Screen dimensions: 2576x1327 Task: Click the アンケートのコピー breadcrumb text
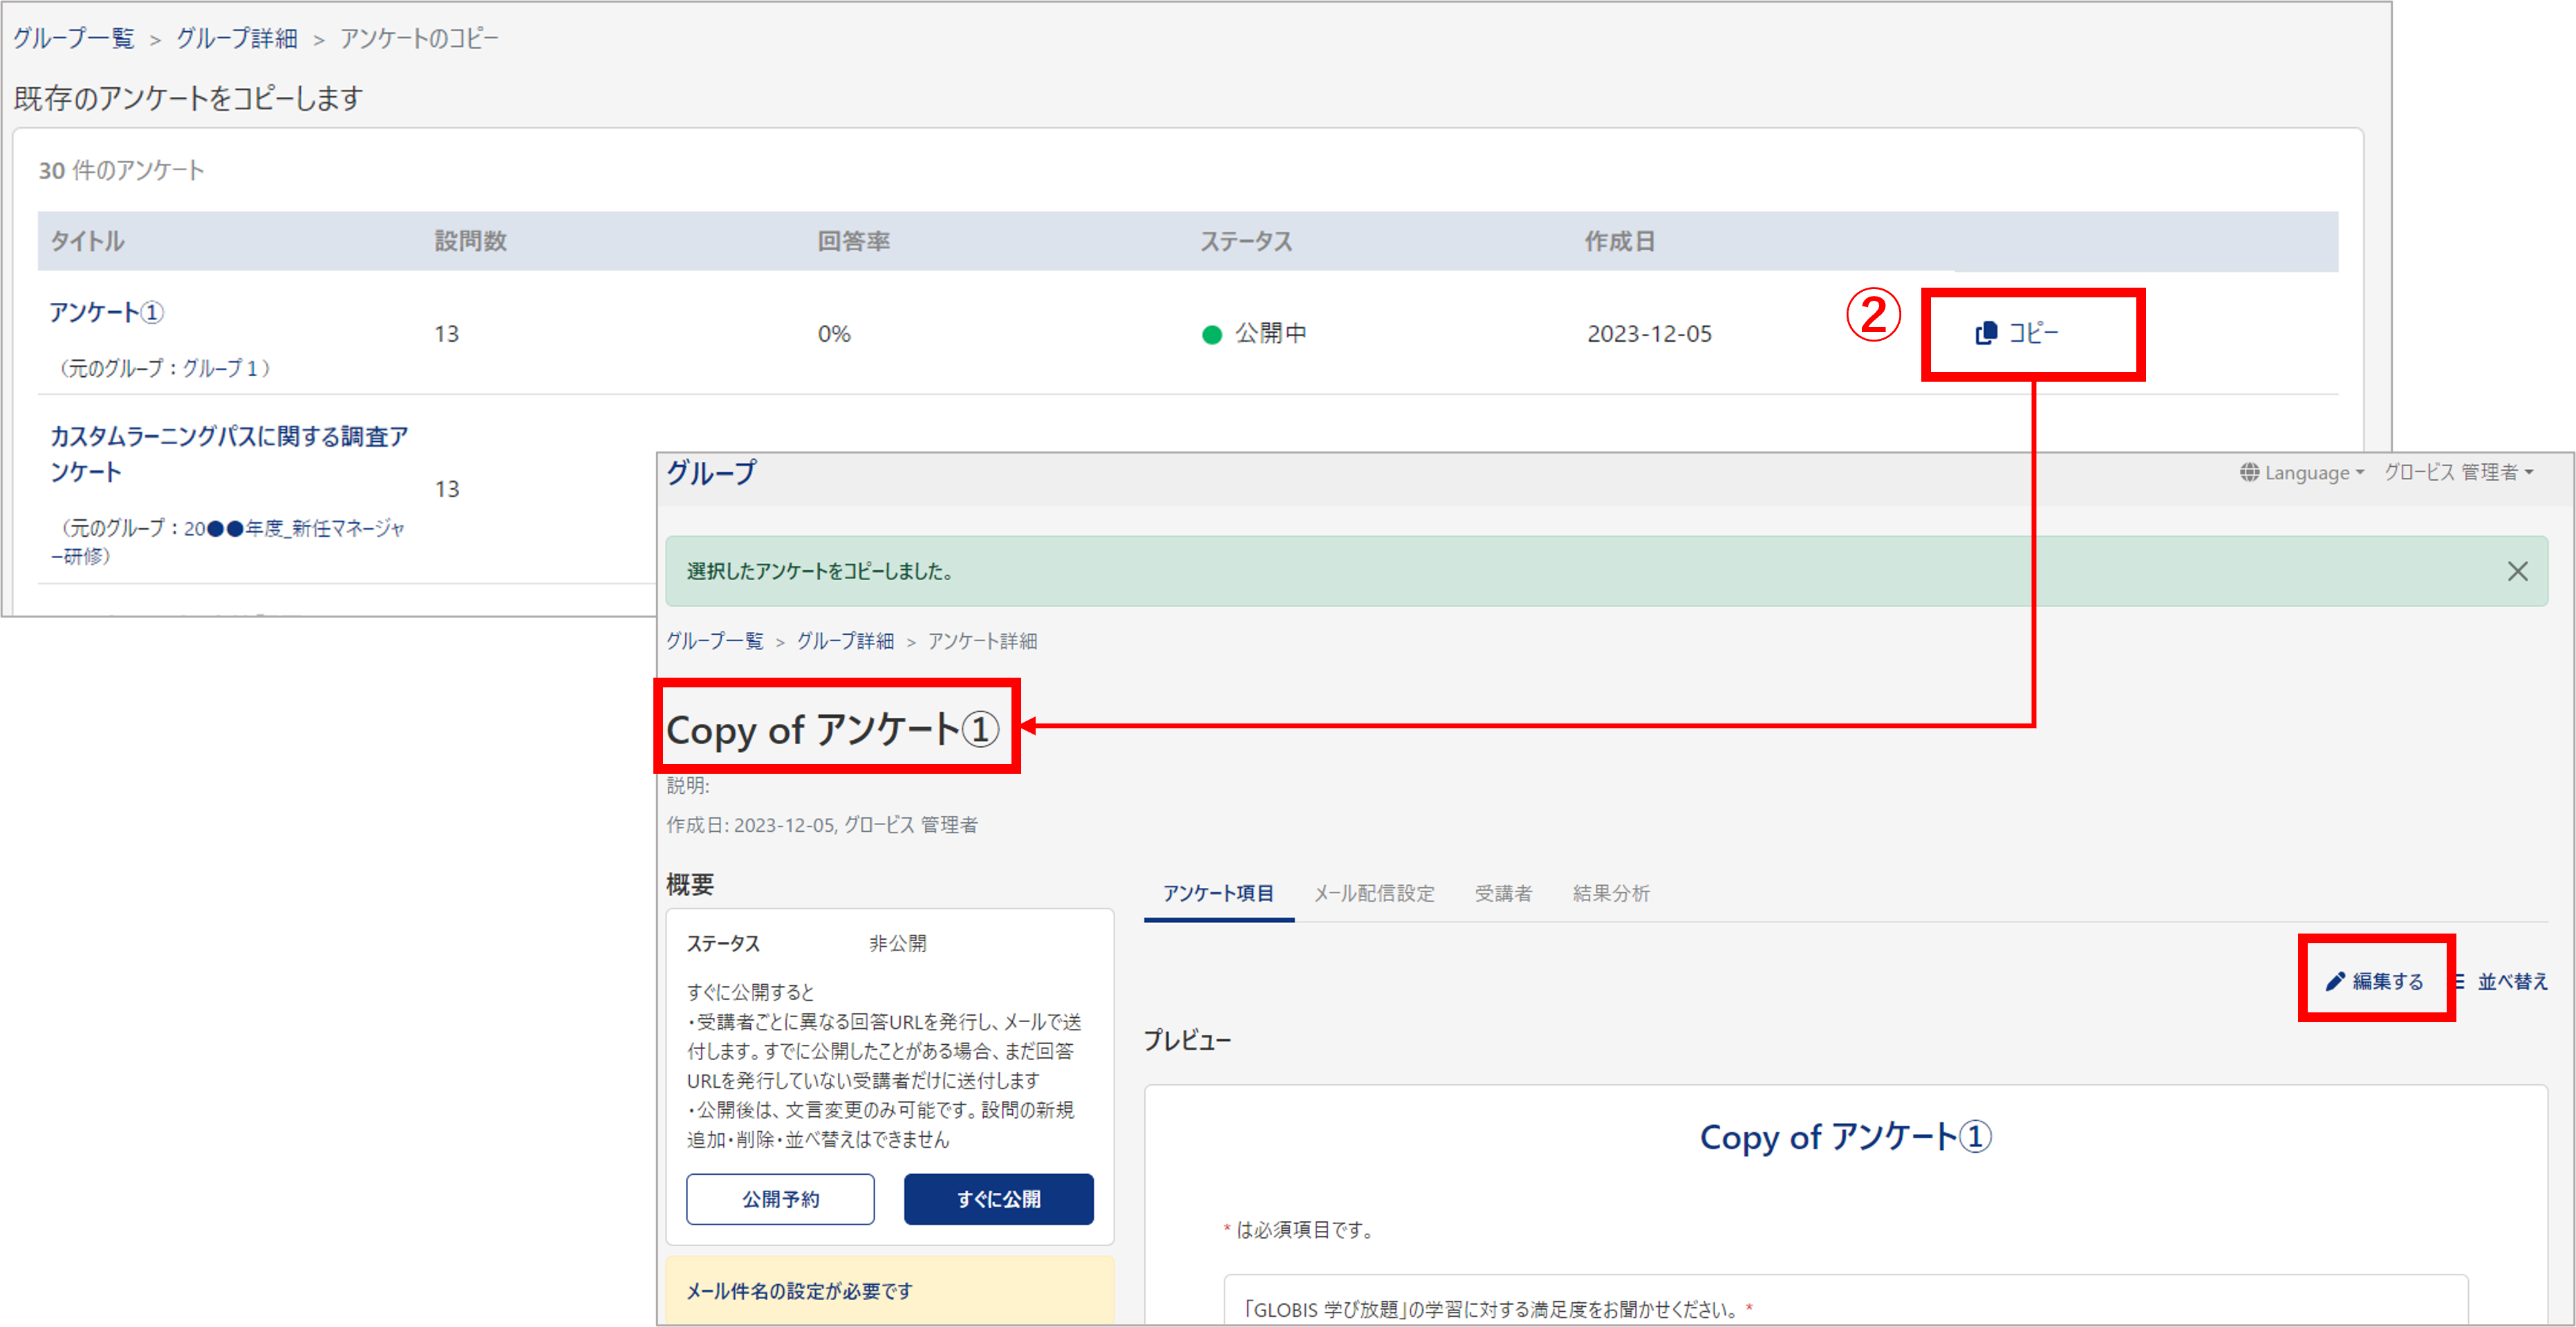pos(419,38)
